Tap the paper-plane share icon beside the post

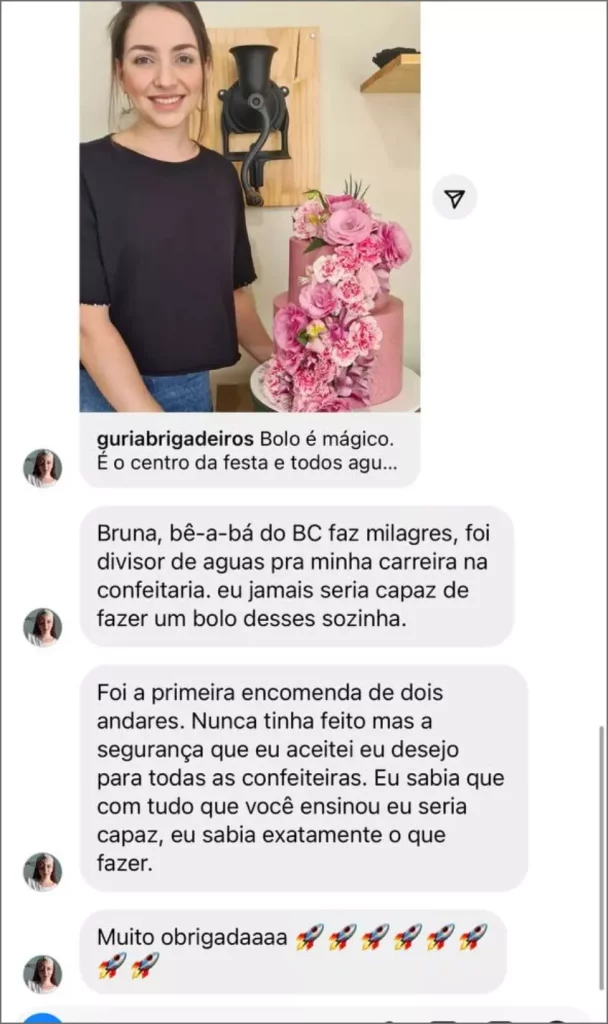coord(455,197)
